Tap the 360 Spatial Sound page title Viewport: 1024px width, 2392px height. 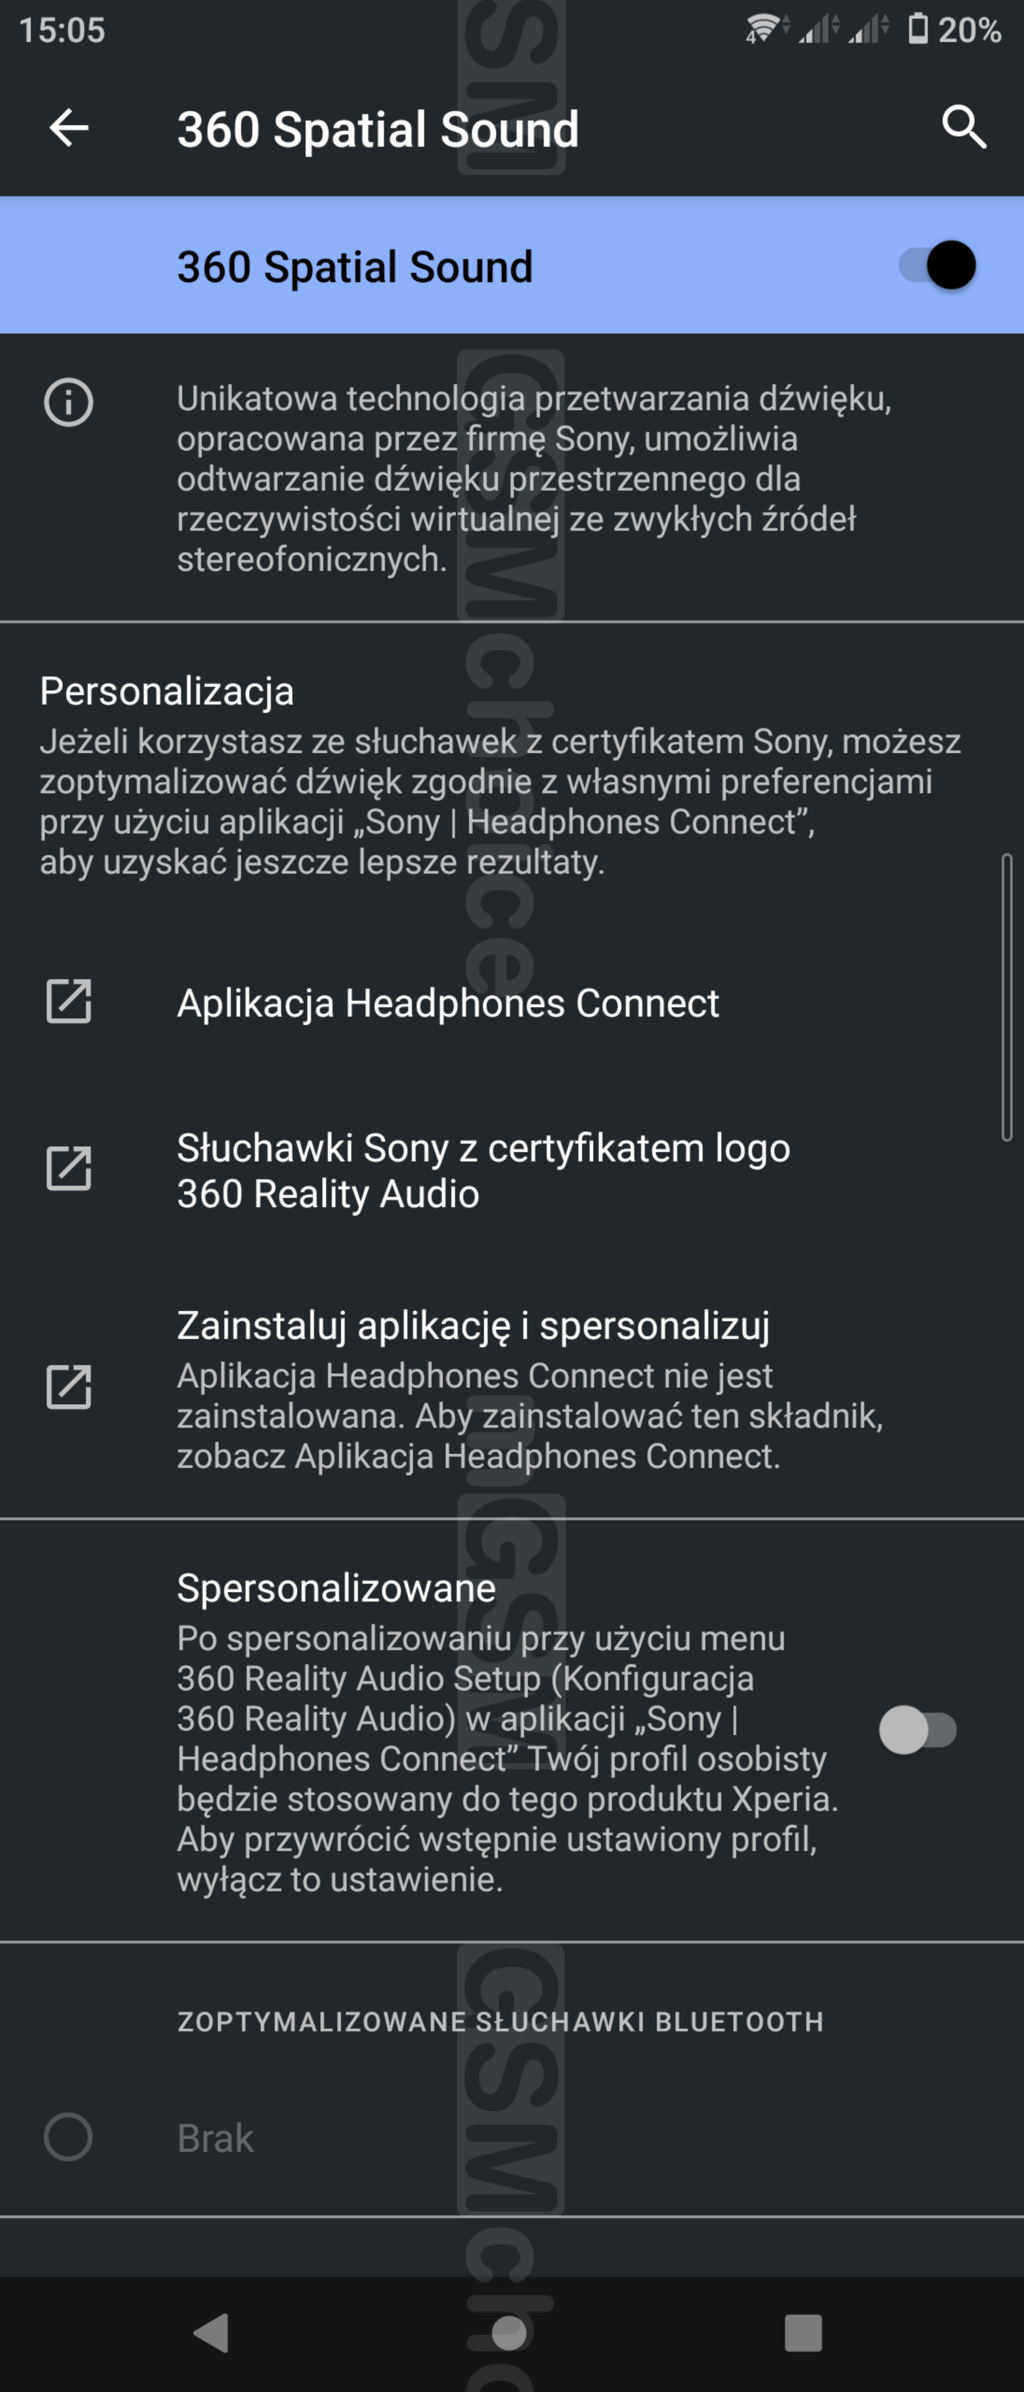click(377, 129)
